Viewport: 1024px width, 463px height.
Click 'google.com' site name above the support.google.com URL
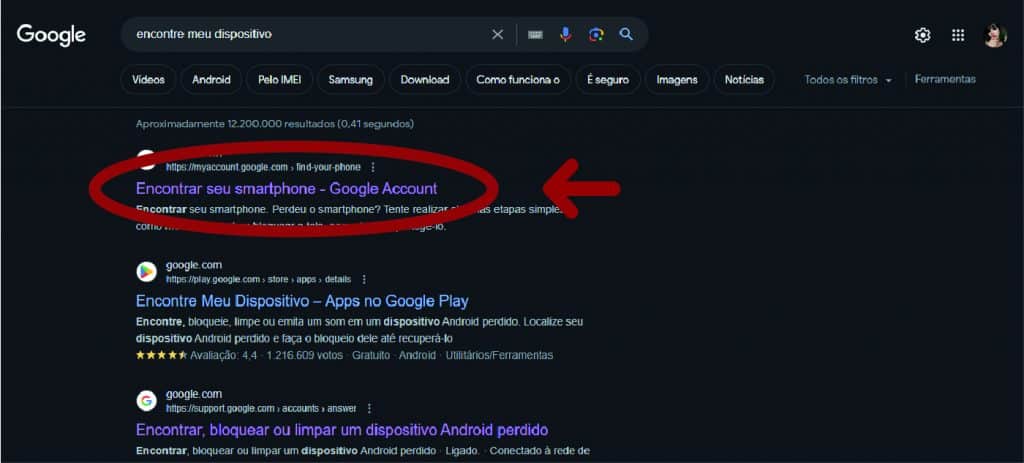[x=194, y=394]
